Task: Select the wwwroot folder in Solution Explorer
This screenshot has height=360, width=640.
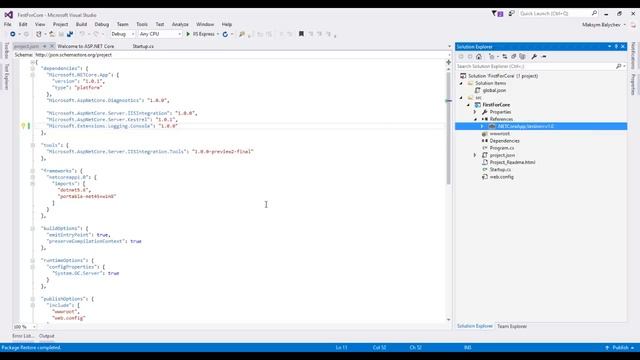Action: coord(500,134)
